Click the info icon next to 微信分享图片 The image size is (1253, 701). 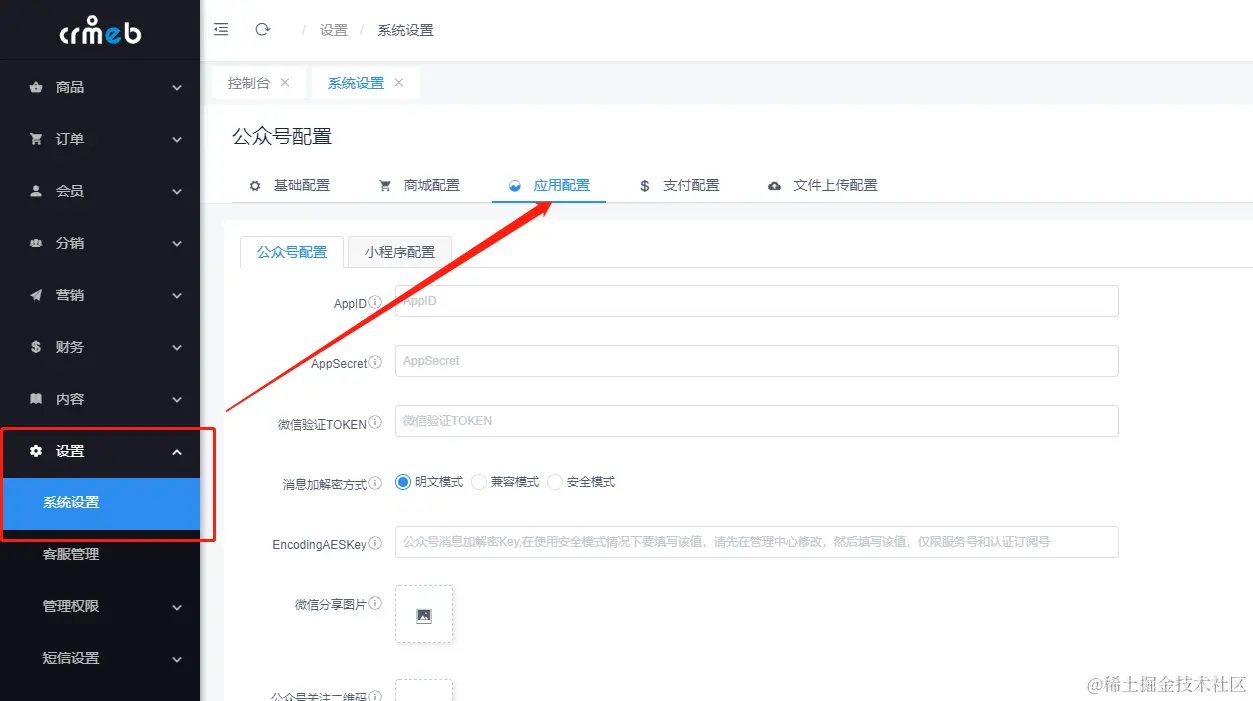375,603
